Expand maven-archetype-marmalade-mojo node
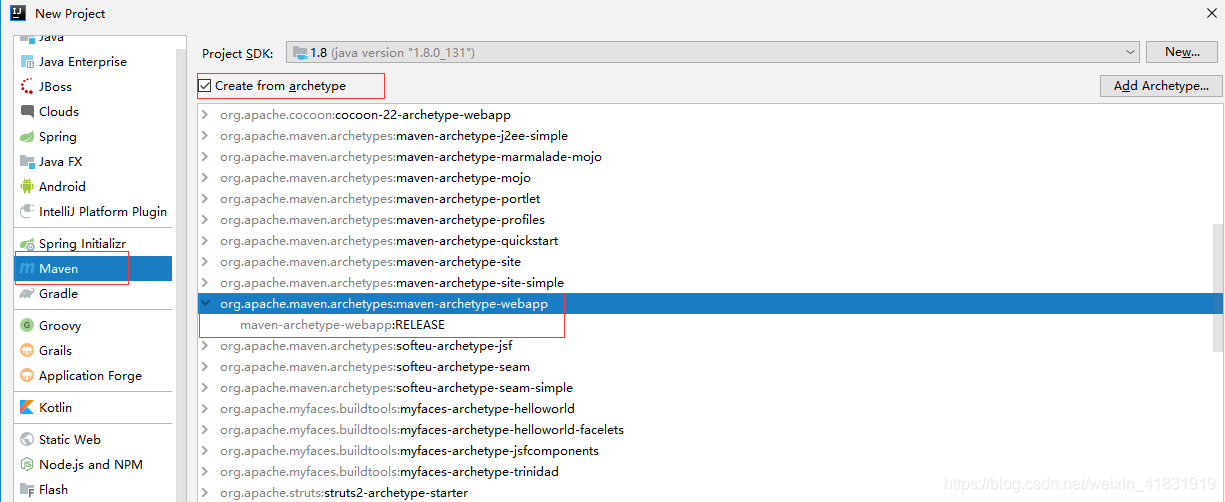This screenshot has height=502, width=1225. 205,157
